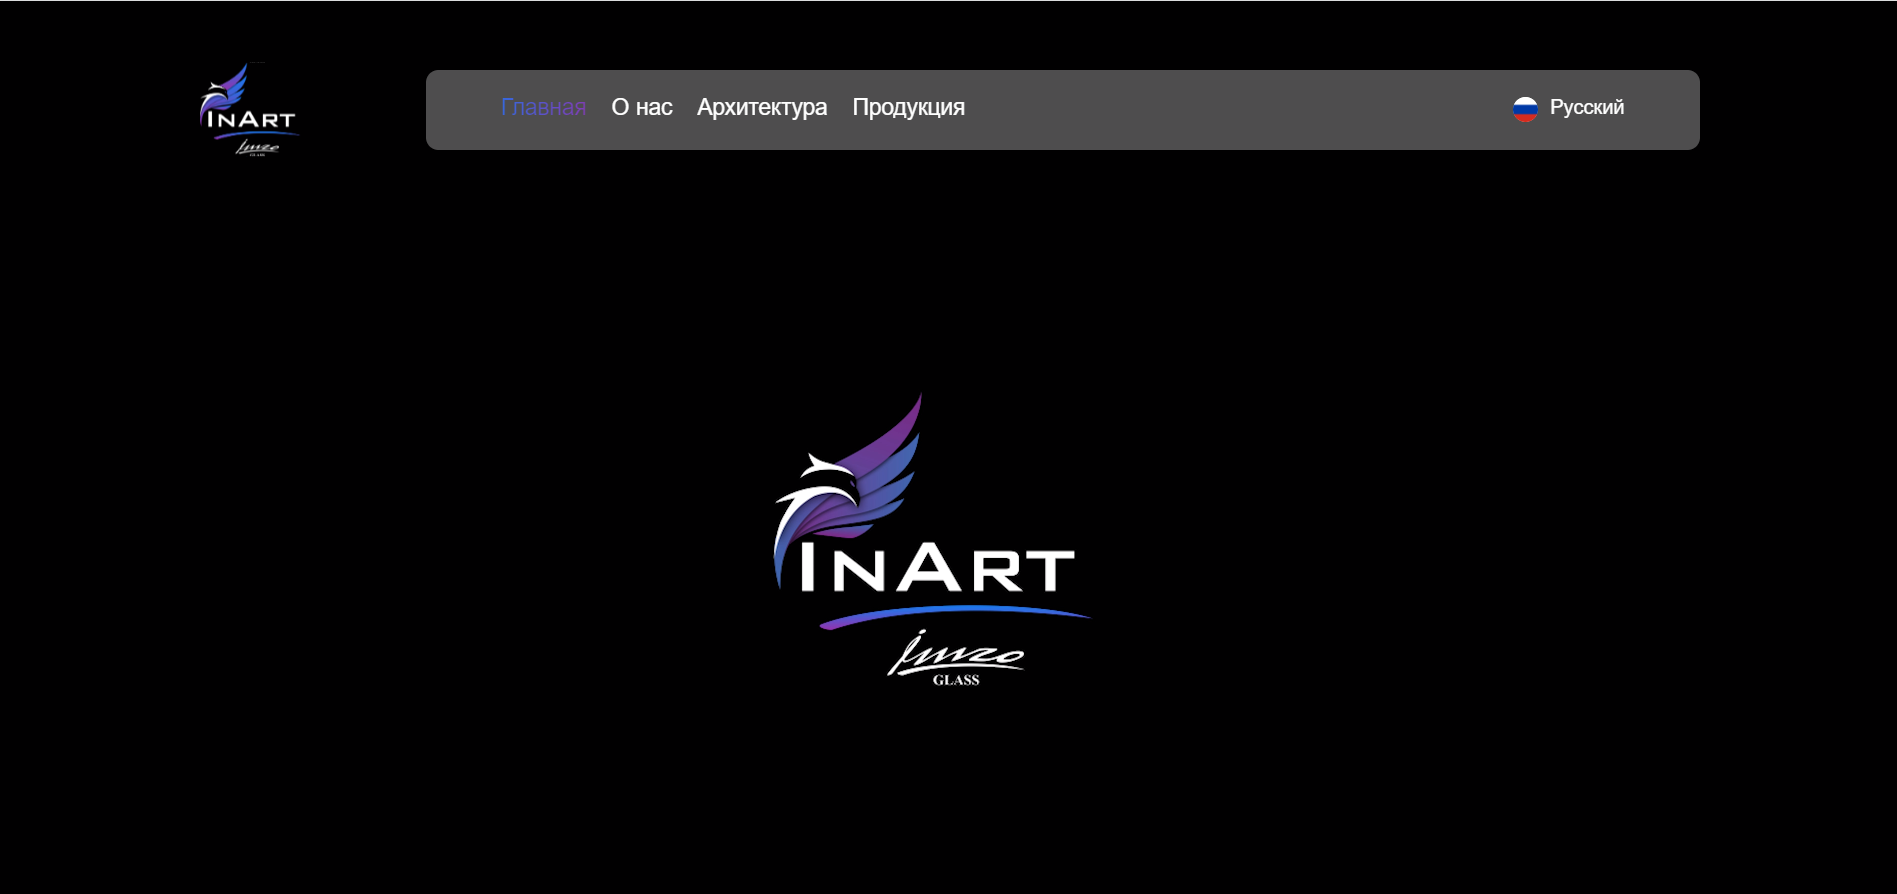Click the InArt logo in the header
Viewport: 1897px width, 894px height.
pyautogui.click(x=248, y=110)
